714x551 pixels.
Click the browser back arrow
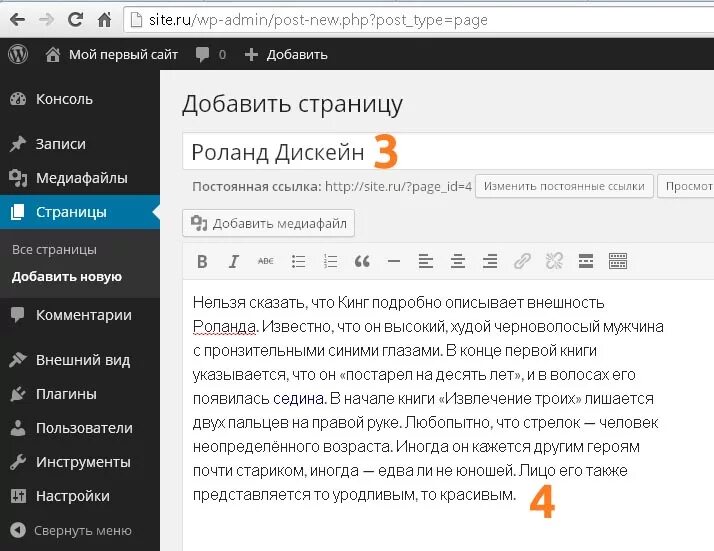tap(17, 20)
